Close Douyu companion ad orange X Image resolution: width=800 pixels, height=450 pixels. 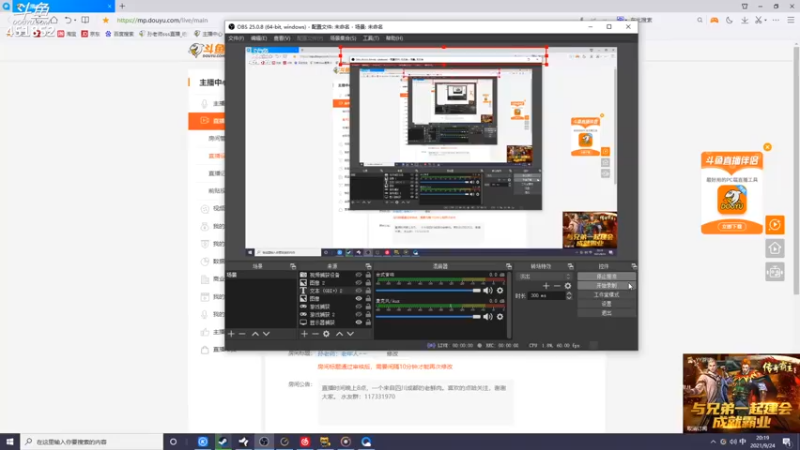(767, 147)
